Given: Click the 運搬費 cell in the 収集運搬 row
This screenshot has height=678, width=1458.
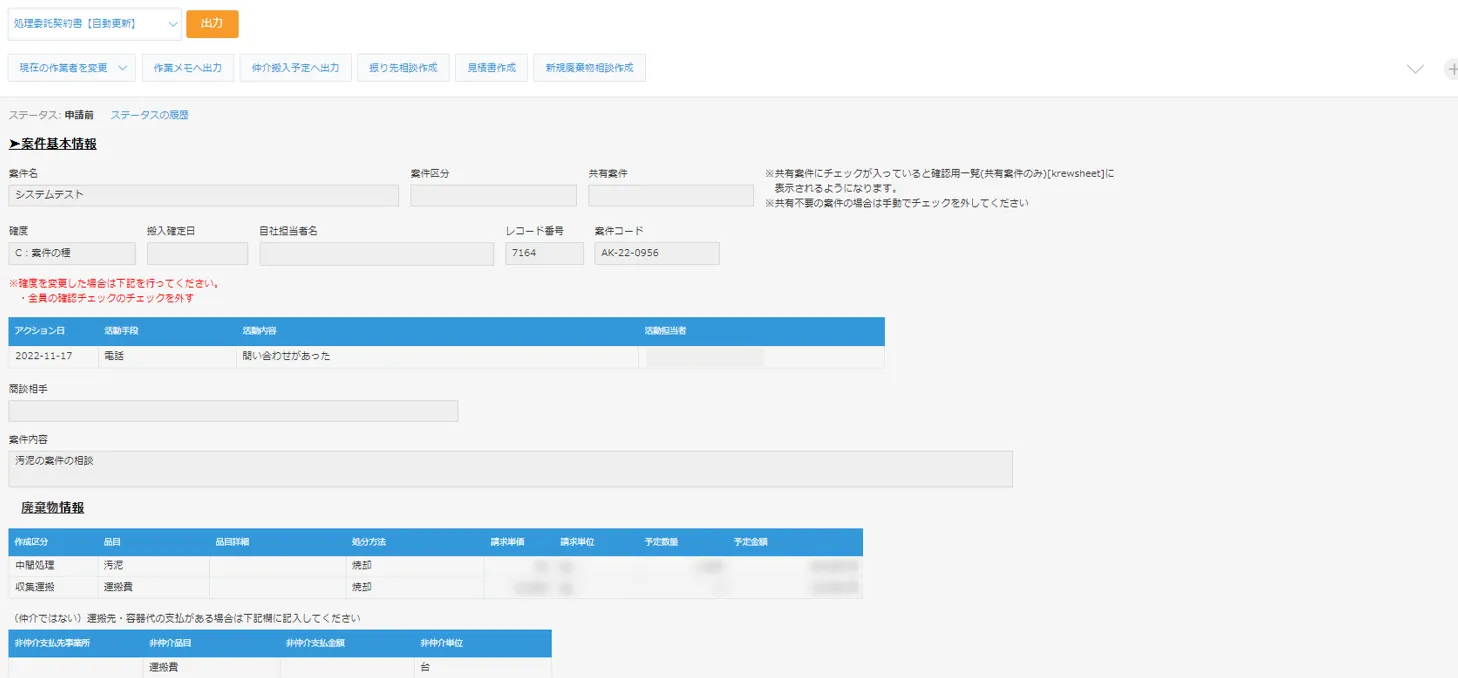Looking at the screenshot, I should point(154,587).
